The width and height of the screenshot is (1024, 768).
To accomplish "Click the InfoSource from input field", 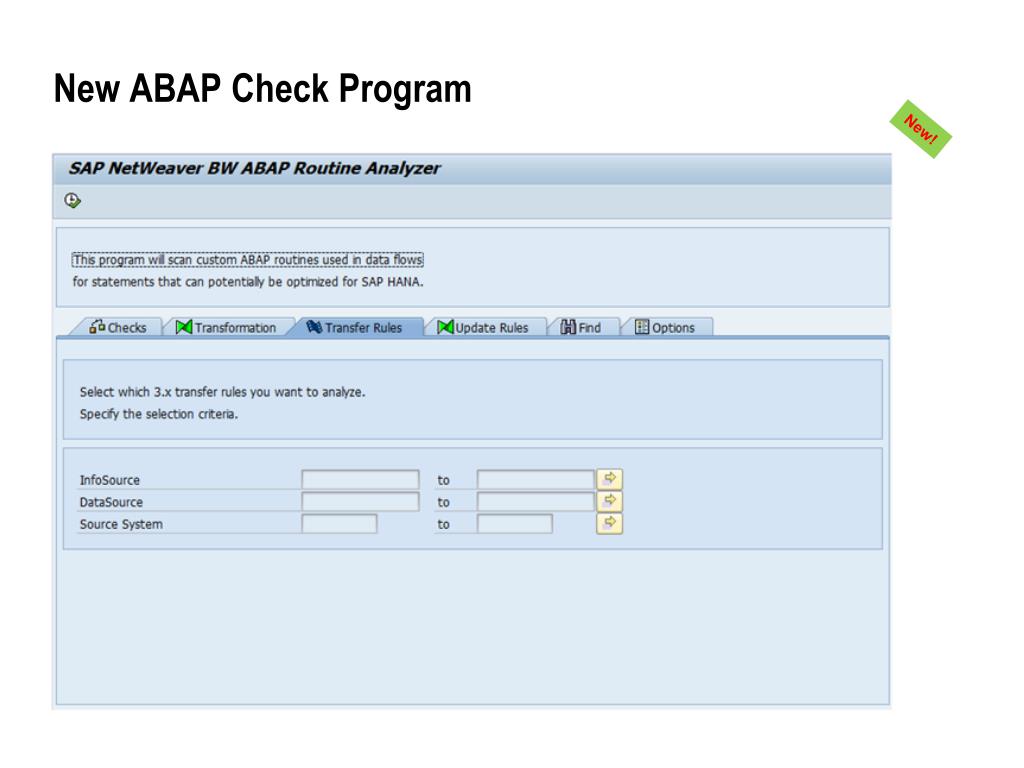I will pyautogui.click(x=360, y=479).
